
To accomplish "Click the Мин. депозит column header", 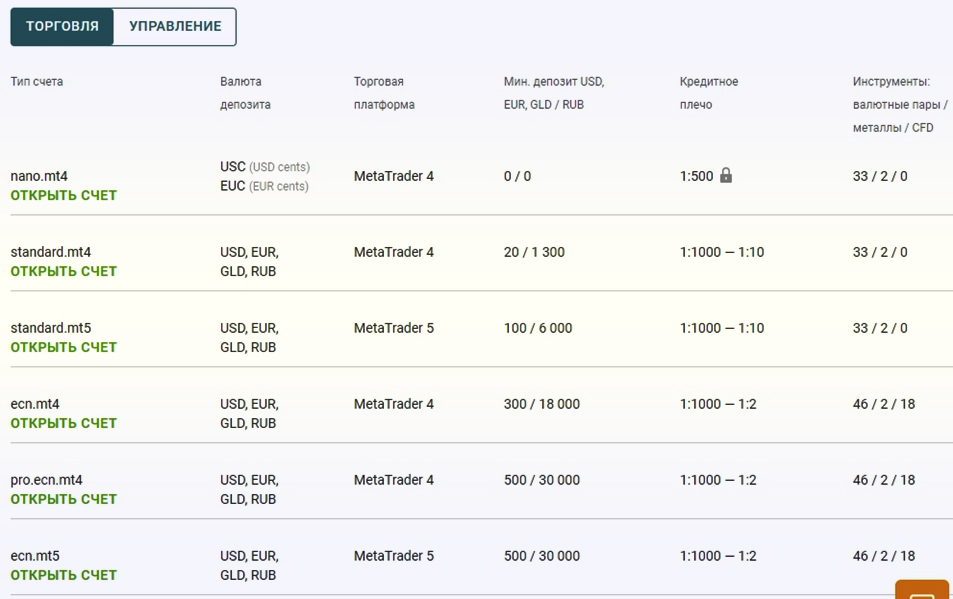I will pyautogui.click(x=553, y=93).
